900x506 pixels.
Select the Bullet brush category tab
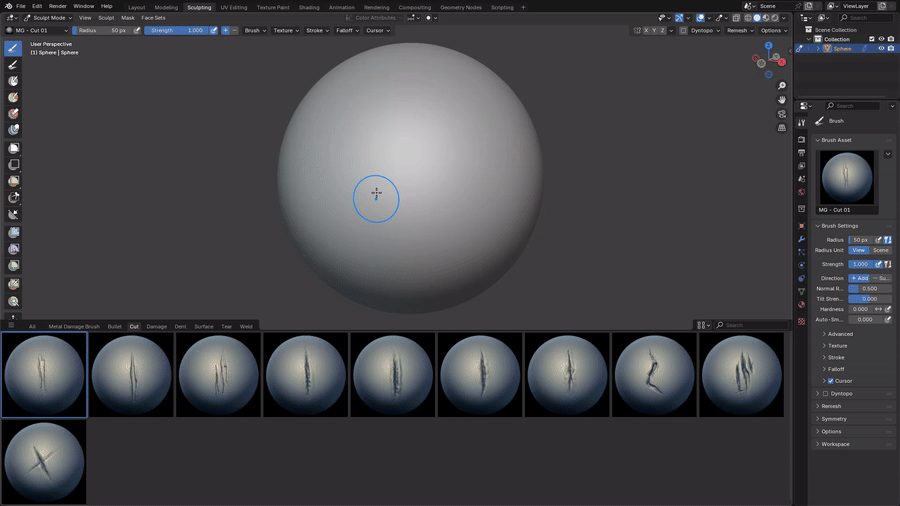pos(114,326)
